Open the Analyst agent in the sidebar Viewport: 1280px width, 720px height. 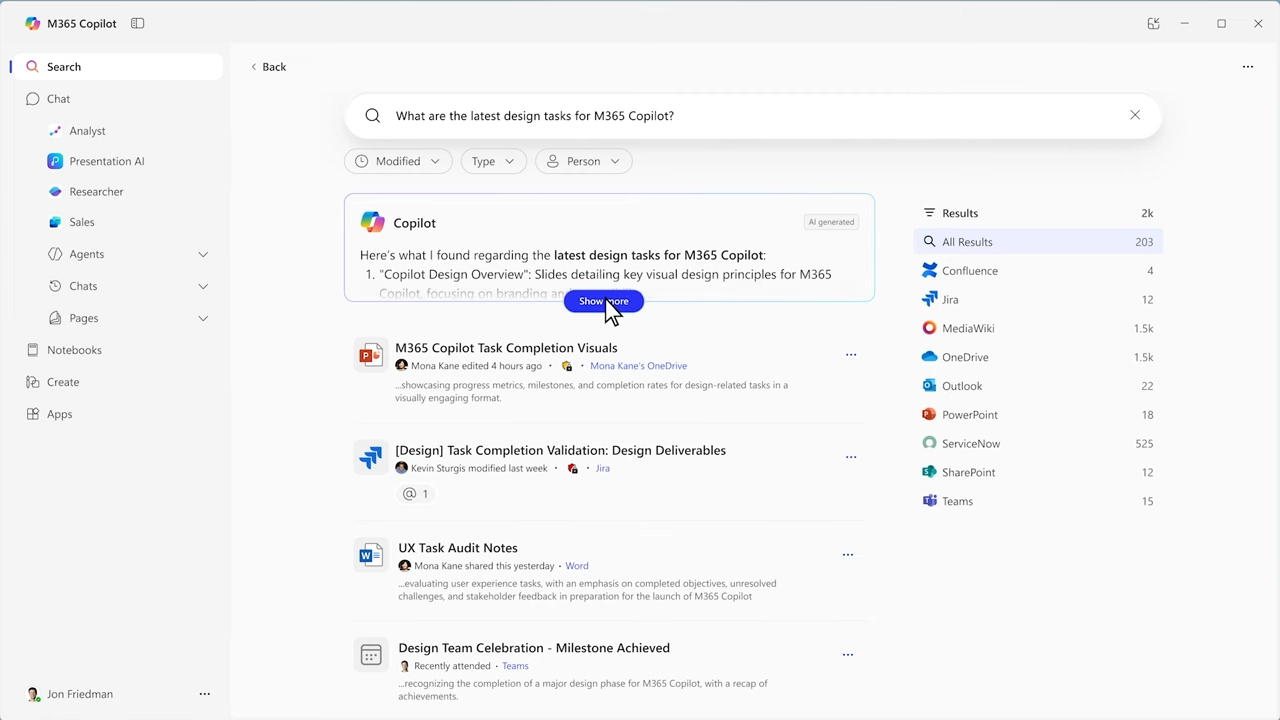pyautogui.click(x=87, y=130)
